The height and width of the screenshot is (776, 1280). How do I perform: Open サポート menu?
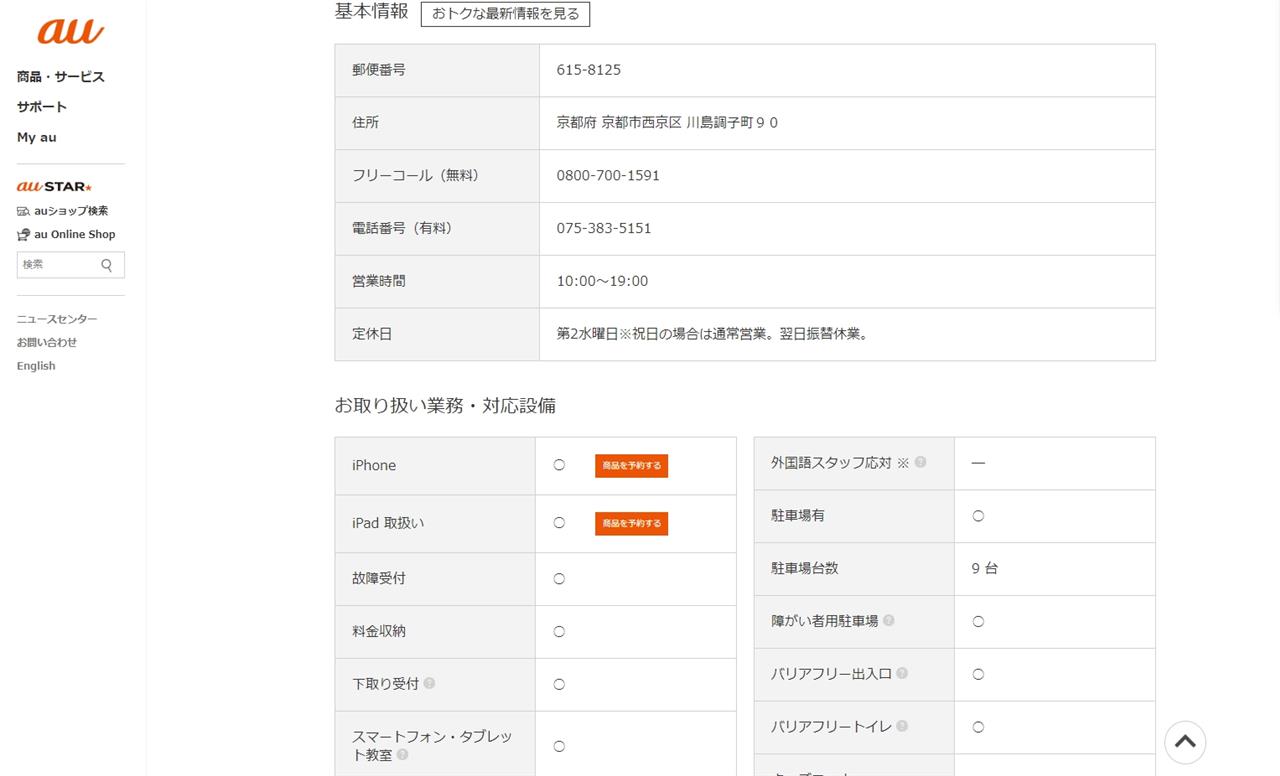pos(42,107)
